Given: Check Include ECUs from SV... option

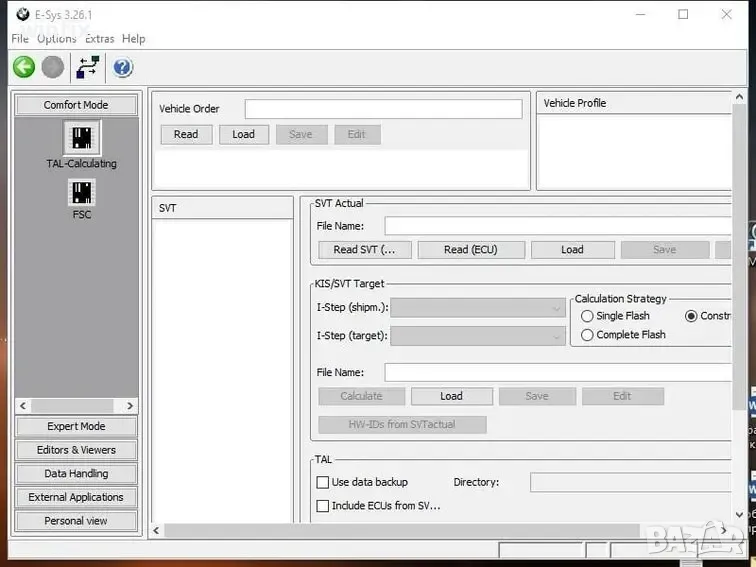Looking at the screenshot, I should pos(323,506).
